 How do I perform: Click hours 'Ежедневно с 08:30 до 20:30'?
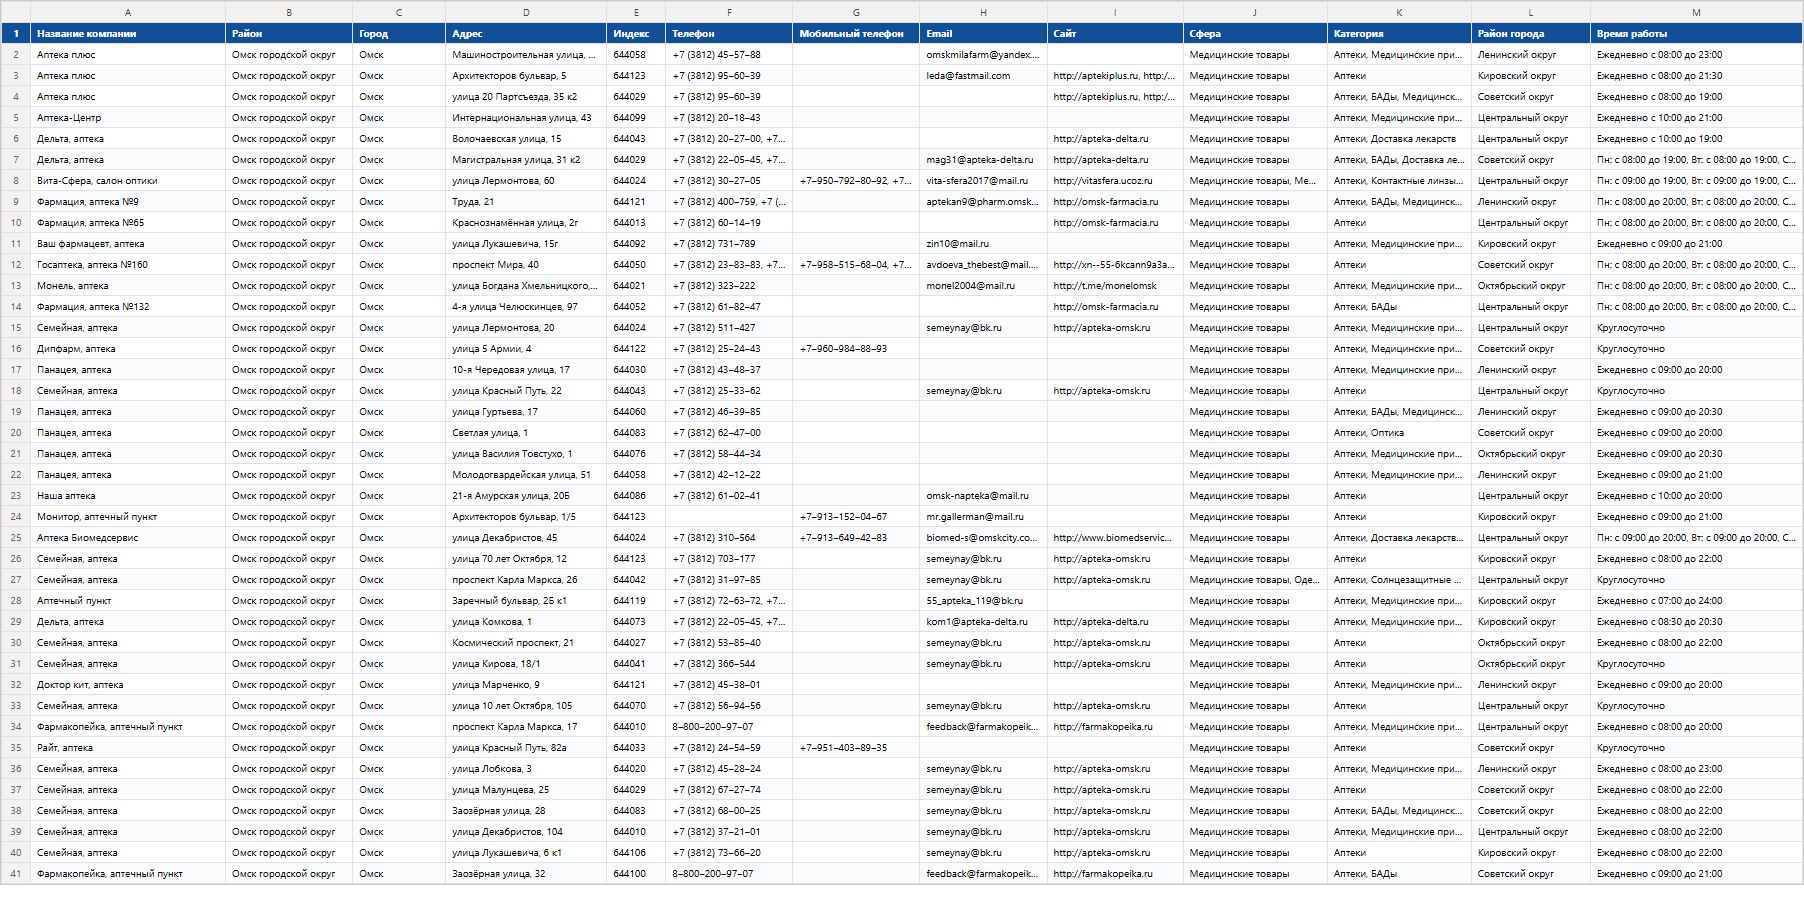(x=1696, y=622)
